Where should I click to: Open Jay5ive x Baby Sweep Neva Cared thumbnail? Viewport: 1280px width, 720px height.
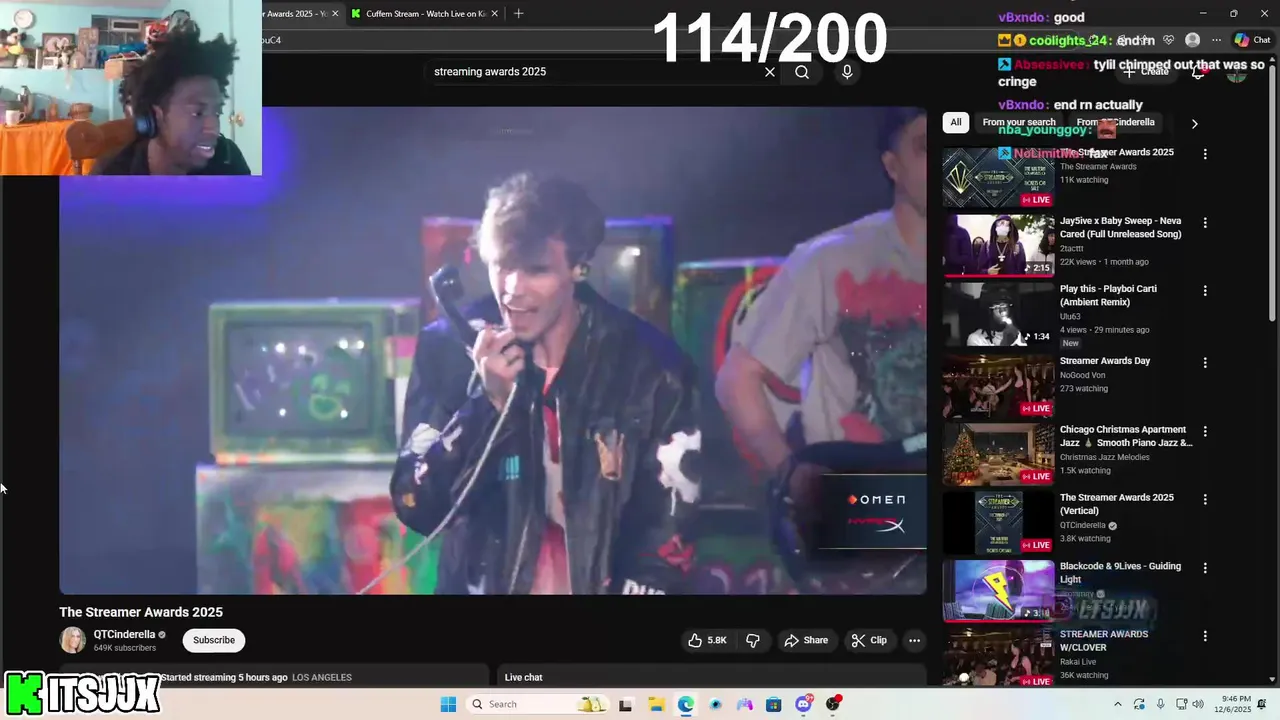(998, 245)
